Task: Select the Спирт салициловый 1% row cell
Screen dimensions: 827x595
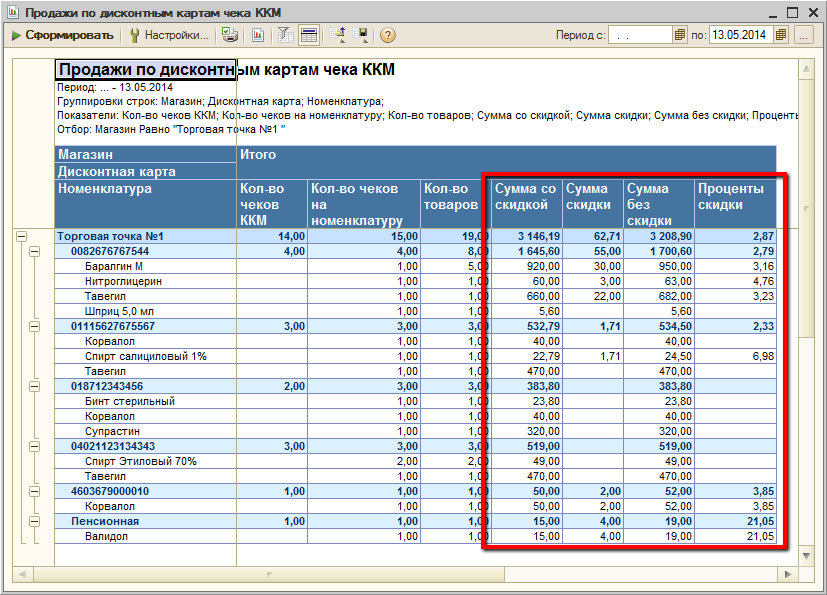Action: click(146, 357)
